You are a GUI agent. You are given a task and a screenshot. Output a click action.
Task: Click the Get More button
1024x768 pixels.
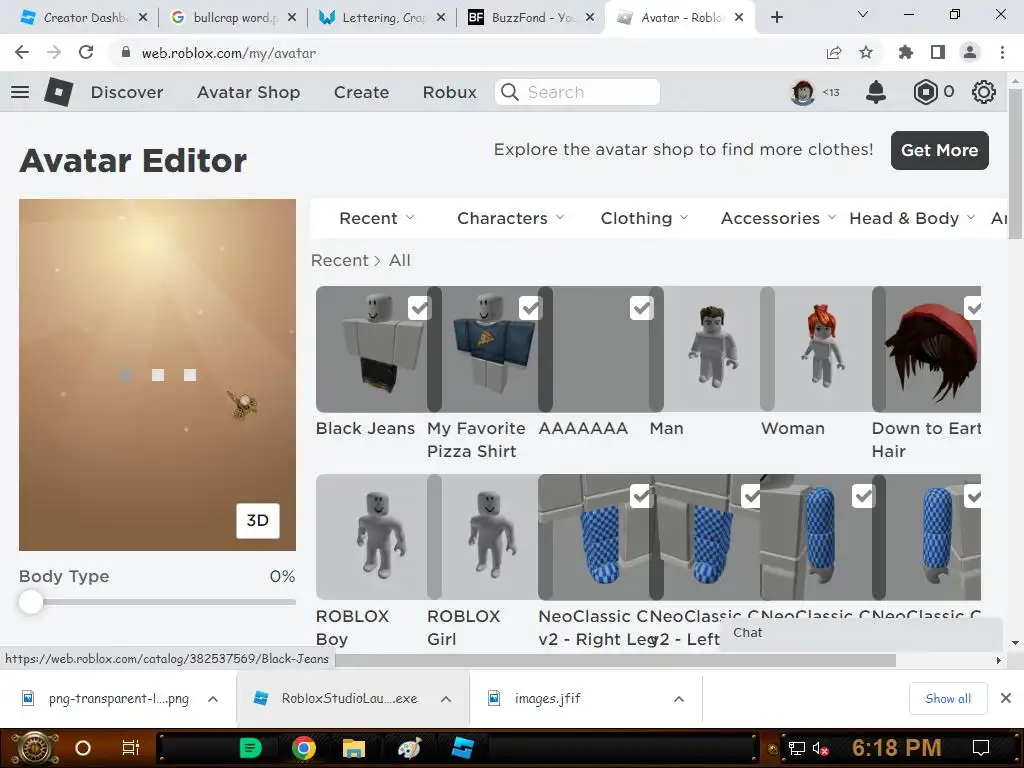click(x=939, y=150)
